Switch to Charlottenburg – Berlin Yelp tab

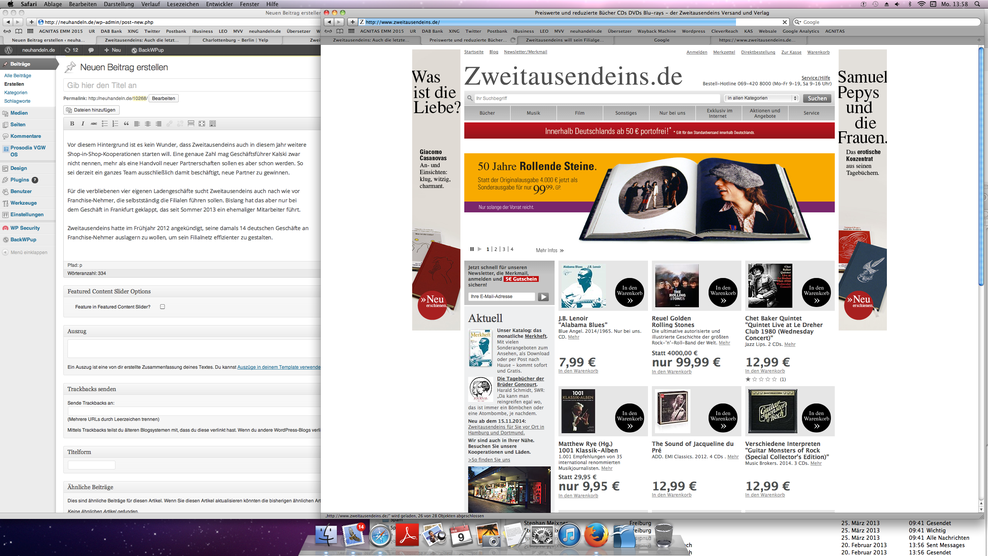235,40
